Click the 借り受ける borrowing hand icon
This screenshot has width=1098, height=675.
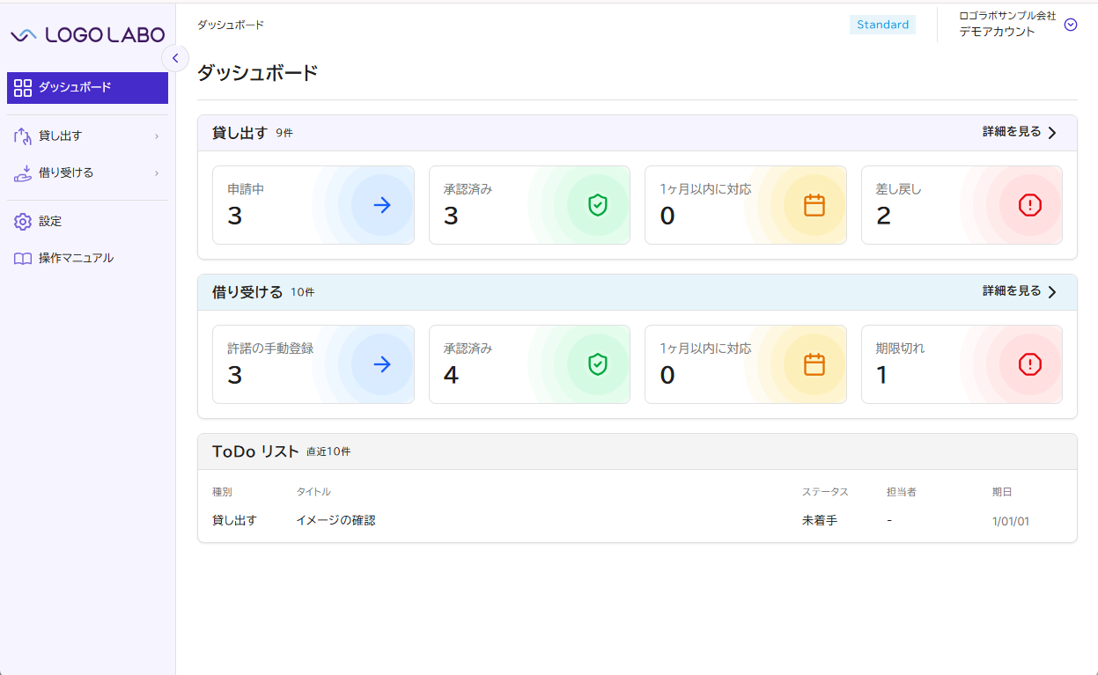[x=22, y=173]
